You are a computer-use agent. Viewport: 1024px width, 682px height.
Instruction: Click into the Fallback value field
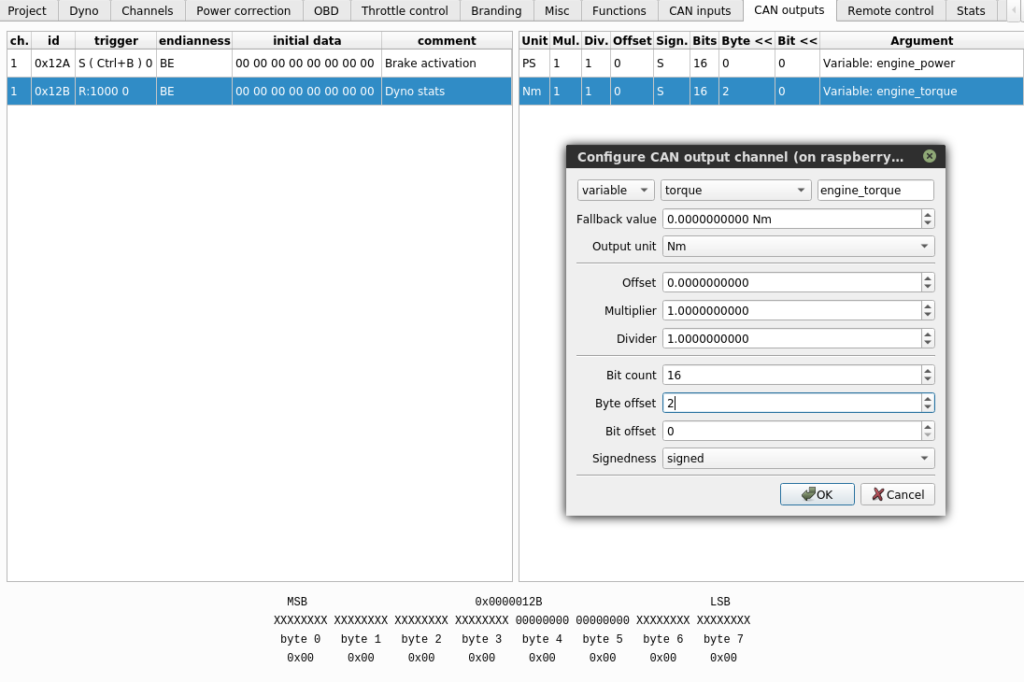click(792, 219)
